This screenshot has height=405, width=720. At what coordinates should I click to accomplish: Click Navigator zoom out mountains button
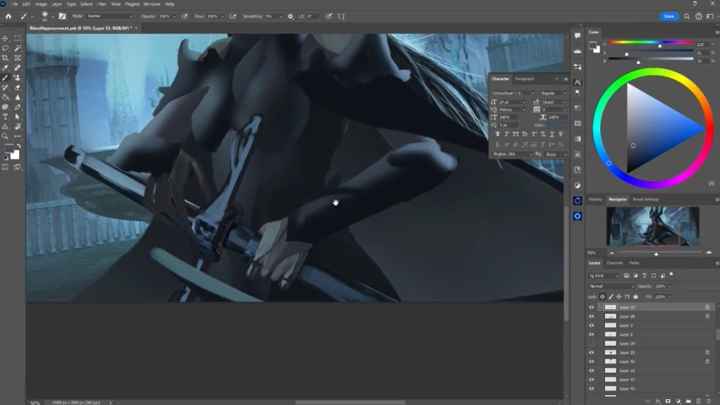coord(612,253)
